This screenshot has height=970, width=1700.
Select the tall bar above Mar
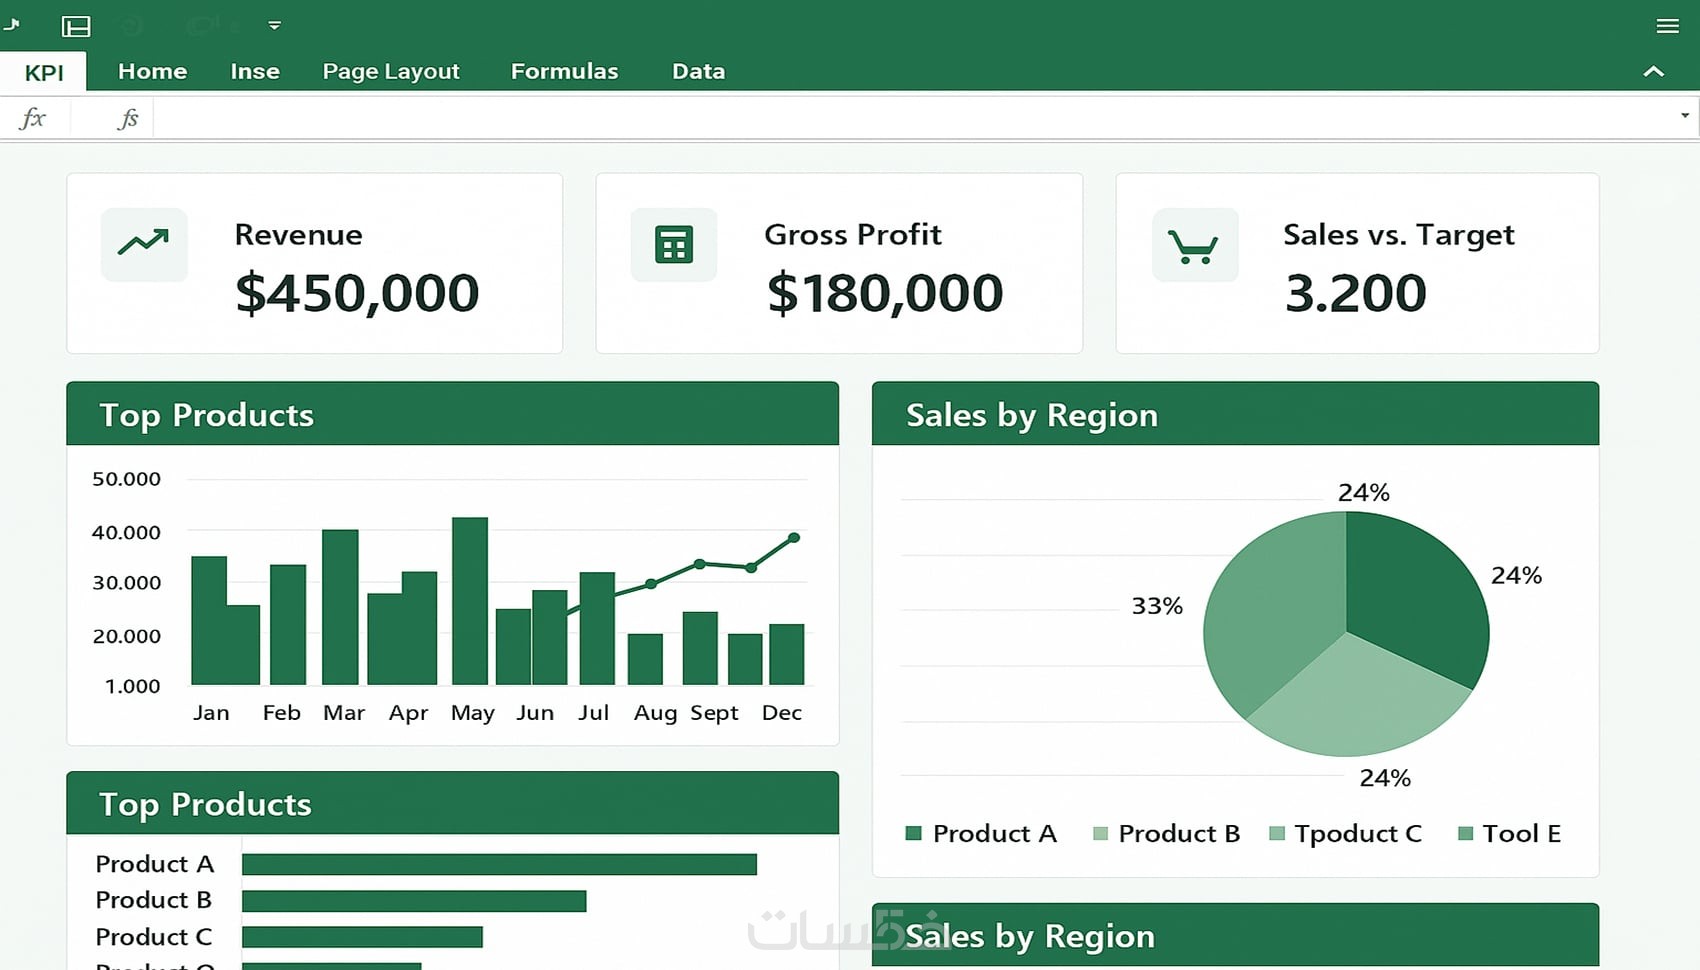click(x=340, y=607)
